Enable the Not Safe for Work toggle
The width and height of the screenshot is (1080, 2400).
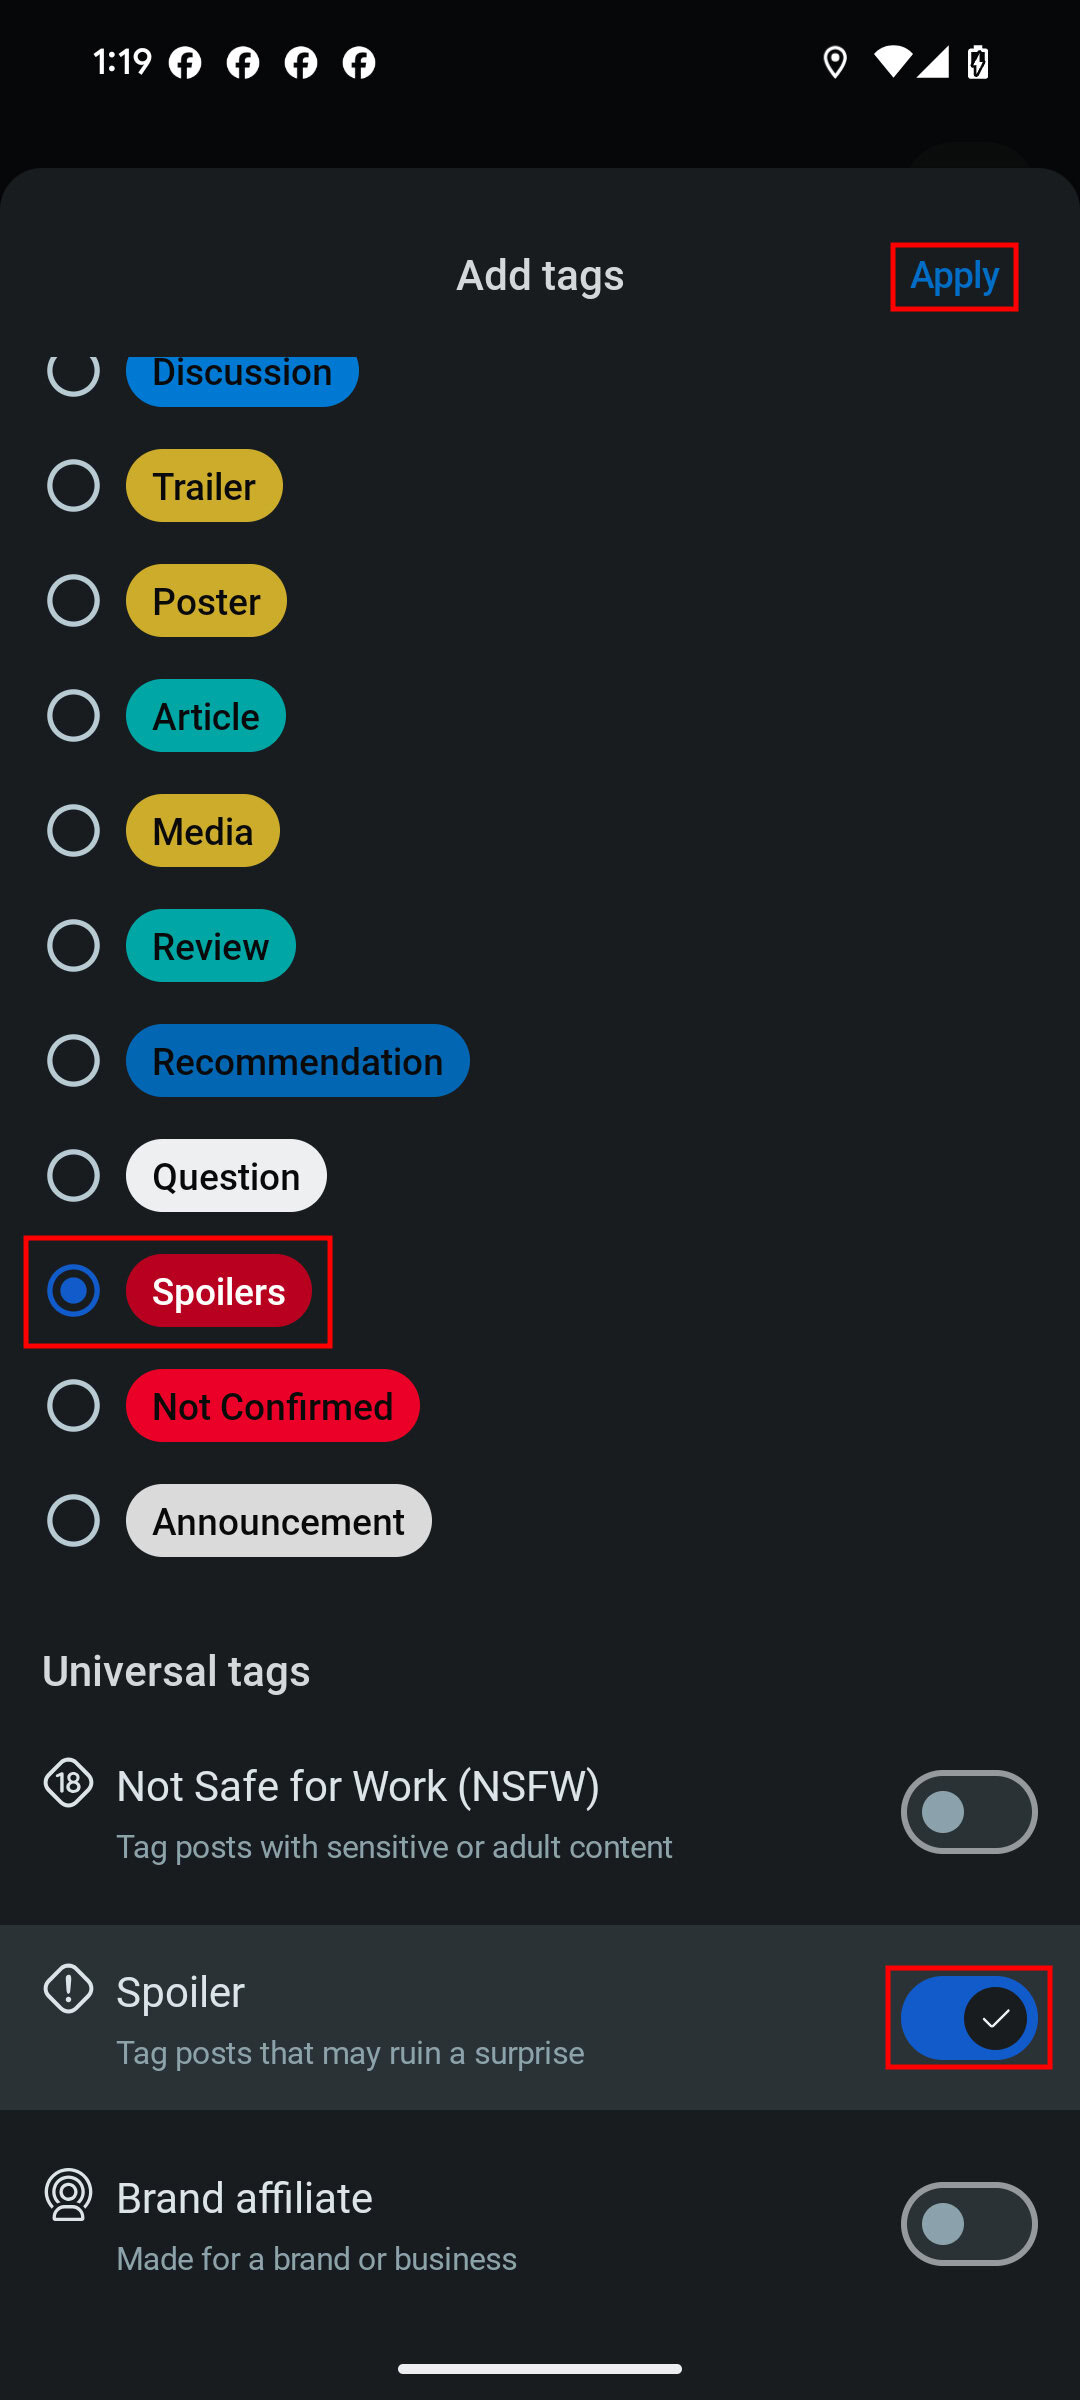(968, 1812)
